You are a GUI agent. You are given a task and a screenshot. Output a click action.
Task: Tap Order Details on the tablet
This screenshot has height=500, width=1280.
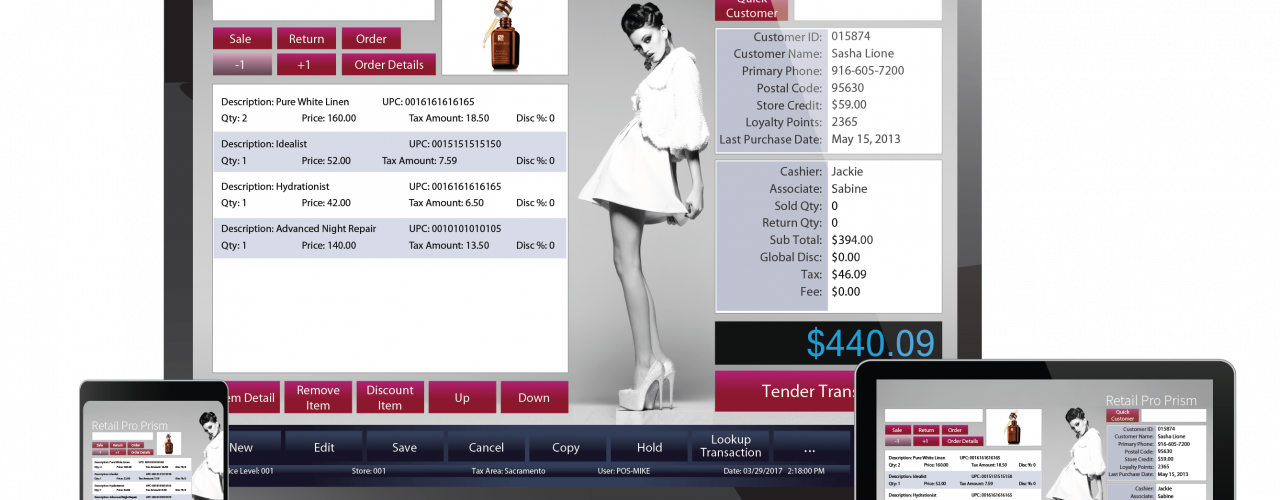tap(962, 441)
